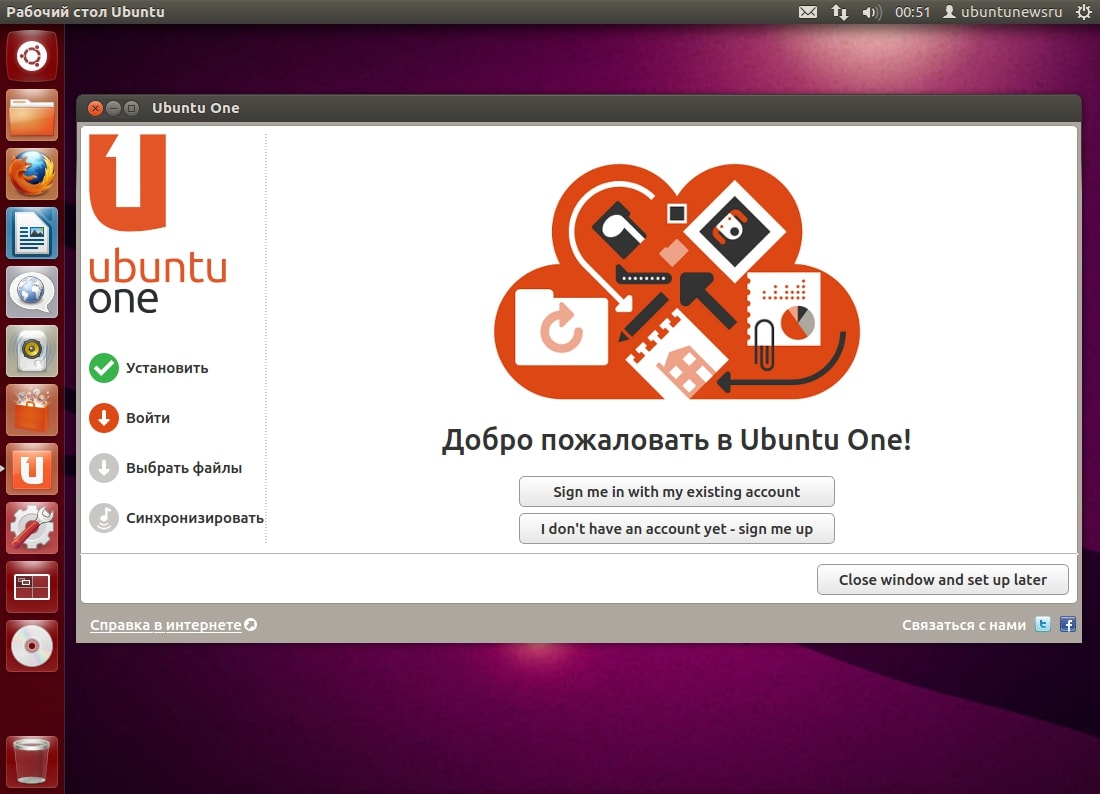Open the Empathy chat globe launcher icon
This screenshot has width=1100, height=794.
pos(32,292)
